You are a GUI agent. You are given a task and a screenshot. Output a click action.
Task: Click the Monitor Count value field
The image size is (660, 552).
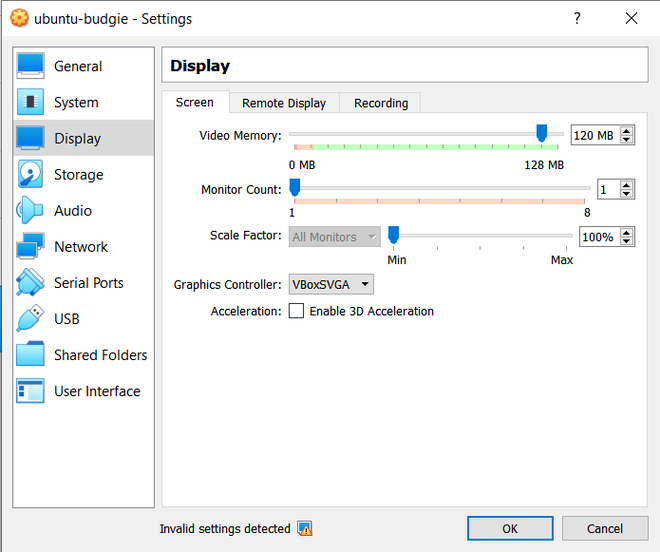(x=608, y=189)
